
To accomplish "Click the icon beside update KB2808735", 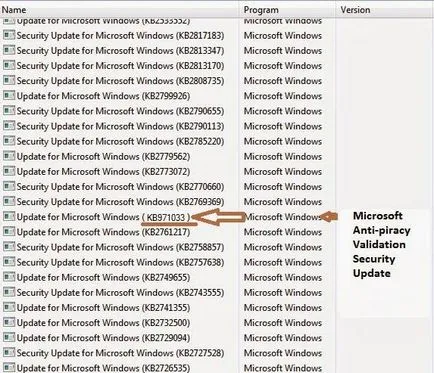I will coord(9,80).
